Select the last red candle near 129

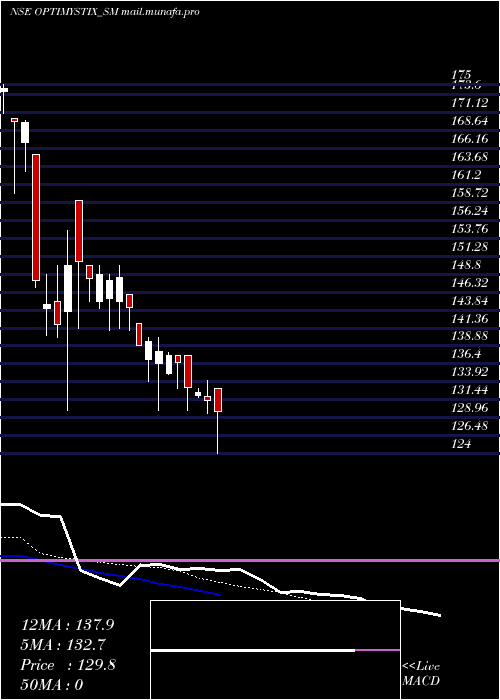pyautogui.click(x=218, y=400)
